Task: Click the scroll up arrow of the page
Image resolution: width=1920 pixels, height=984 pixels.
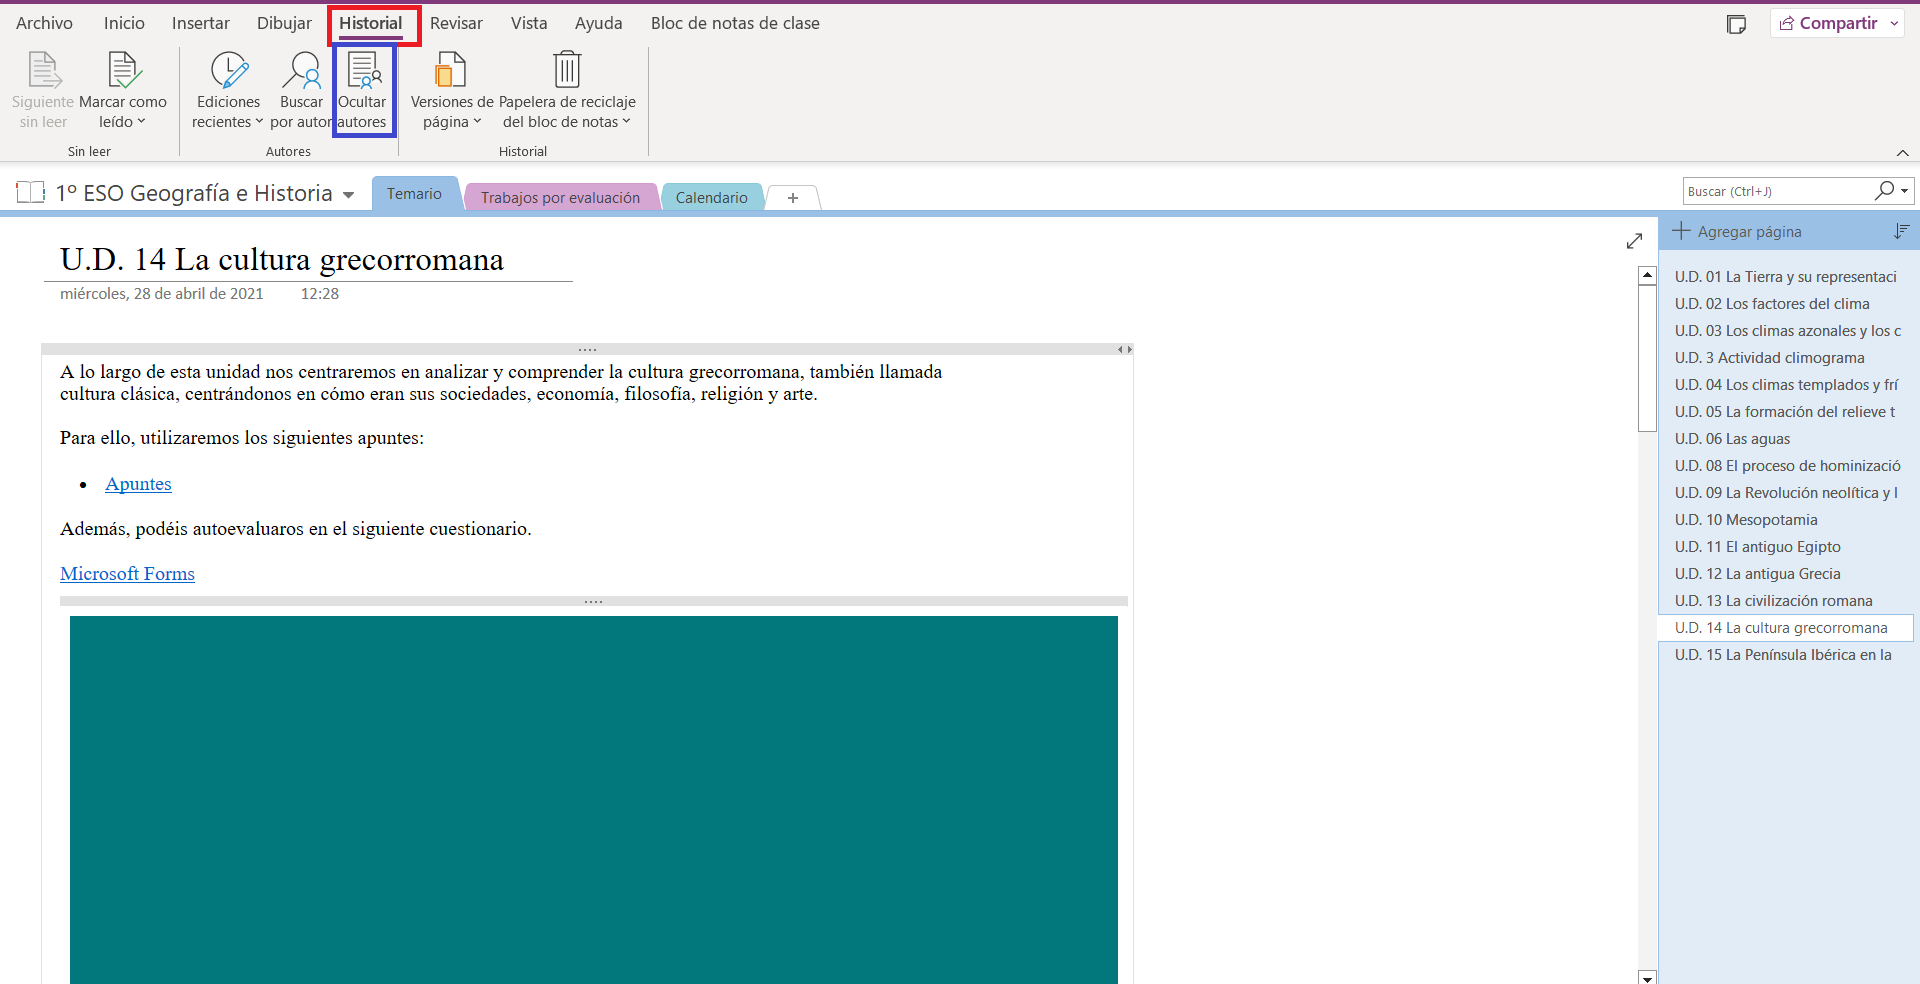Action: tap(1647, 275)
